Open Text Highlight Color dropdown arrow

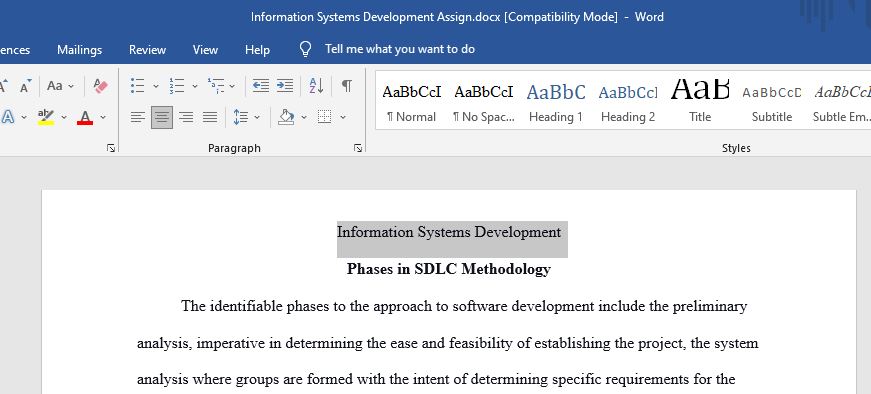tap(64, 118)
